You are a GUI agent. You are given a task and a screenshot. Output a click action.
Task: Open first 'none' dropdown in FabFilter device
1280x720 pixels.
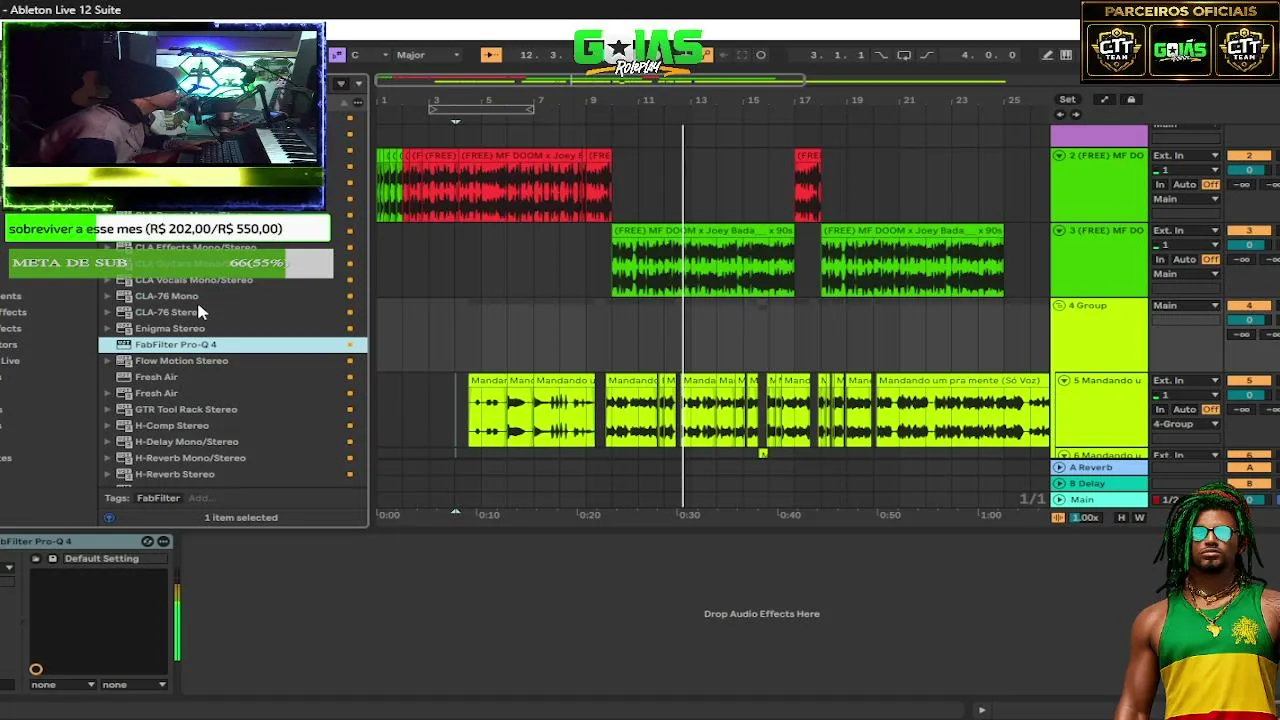[x=63, y=685]
